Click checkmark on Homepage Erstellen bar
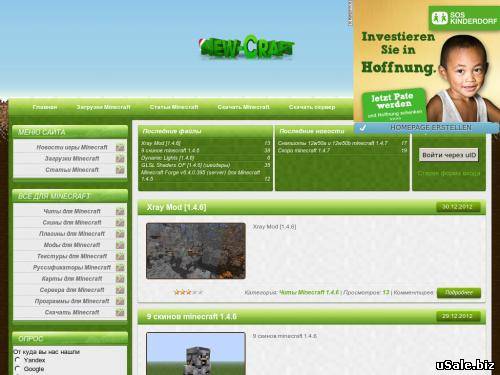Screen dimensions: 500x375 click(363, 128)
